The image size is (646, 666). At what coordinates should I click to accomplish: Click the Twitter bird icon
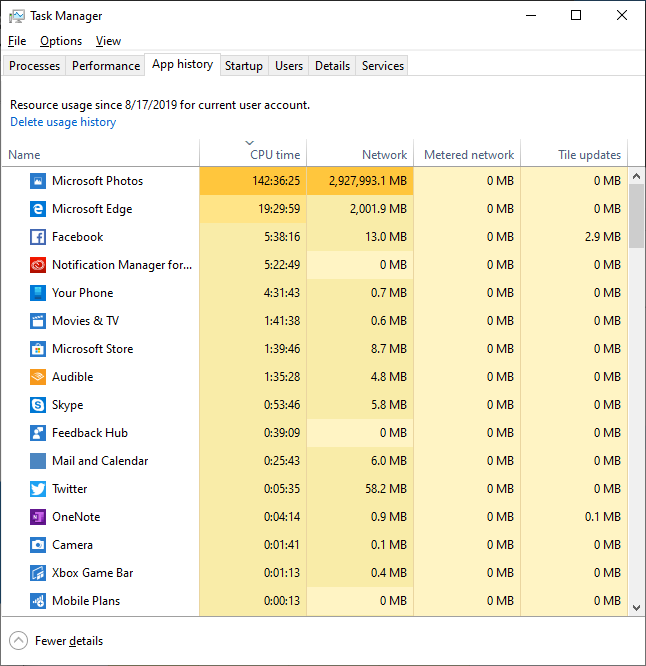(x=38, y=489)
